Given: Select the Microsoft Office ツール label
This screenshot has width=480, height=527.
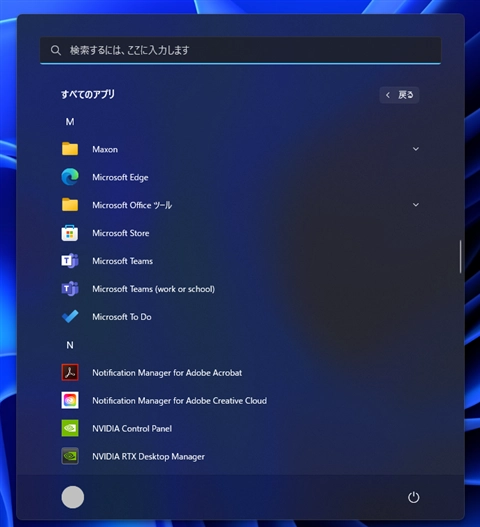Looking at the screenshot, I should coord(132,205).
